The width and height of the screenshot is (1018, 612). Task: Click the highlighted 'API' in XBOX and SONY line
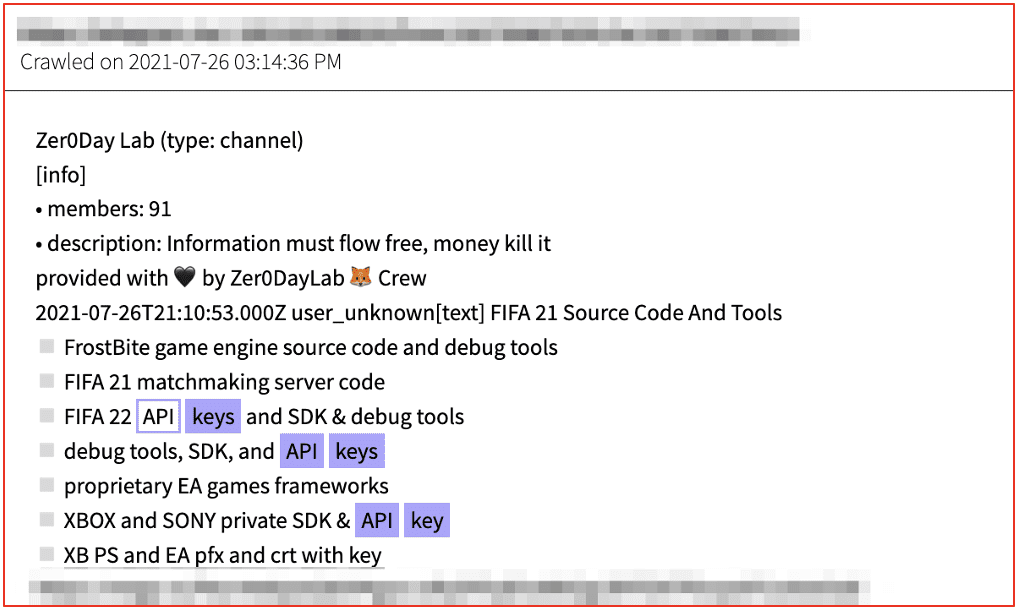click(377, 520)
